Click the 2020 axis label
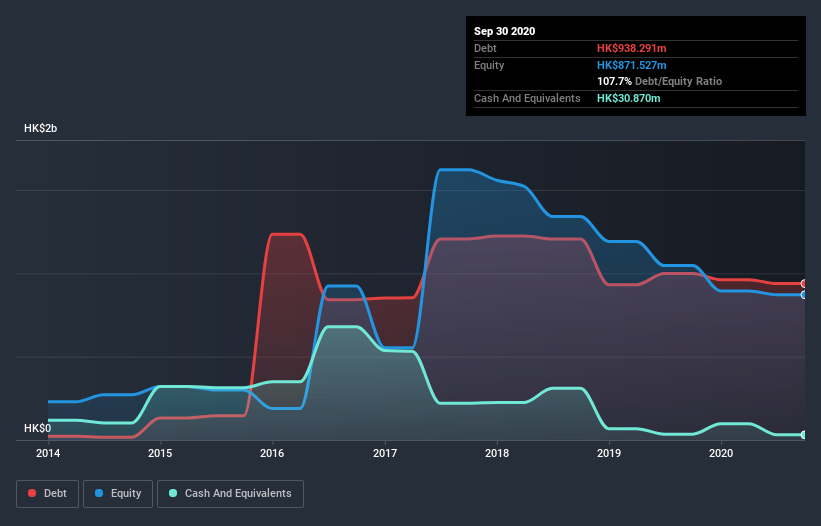 point(721,453)
